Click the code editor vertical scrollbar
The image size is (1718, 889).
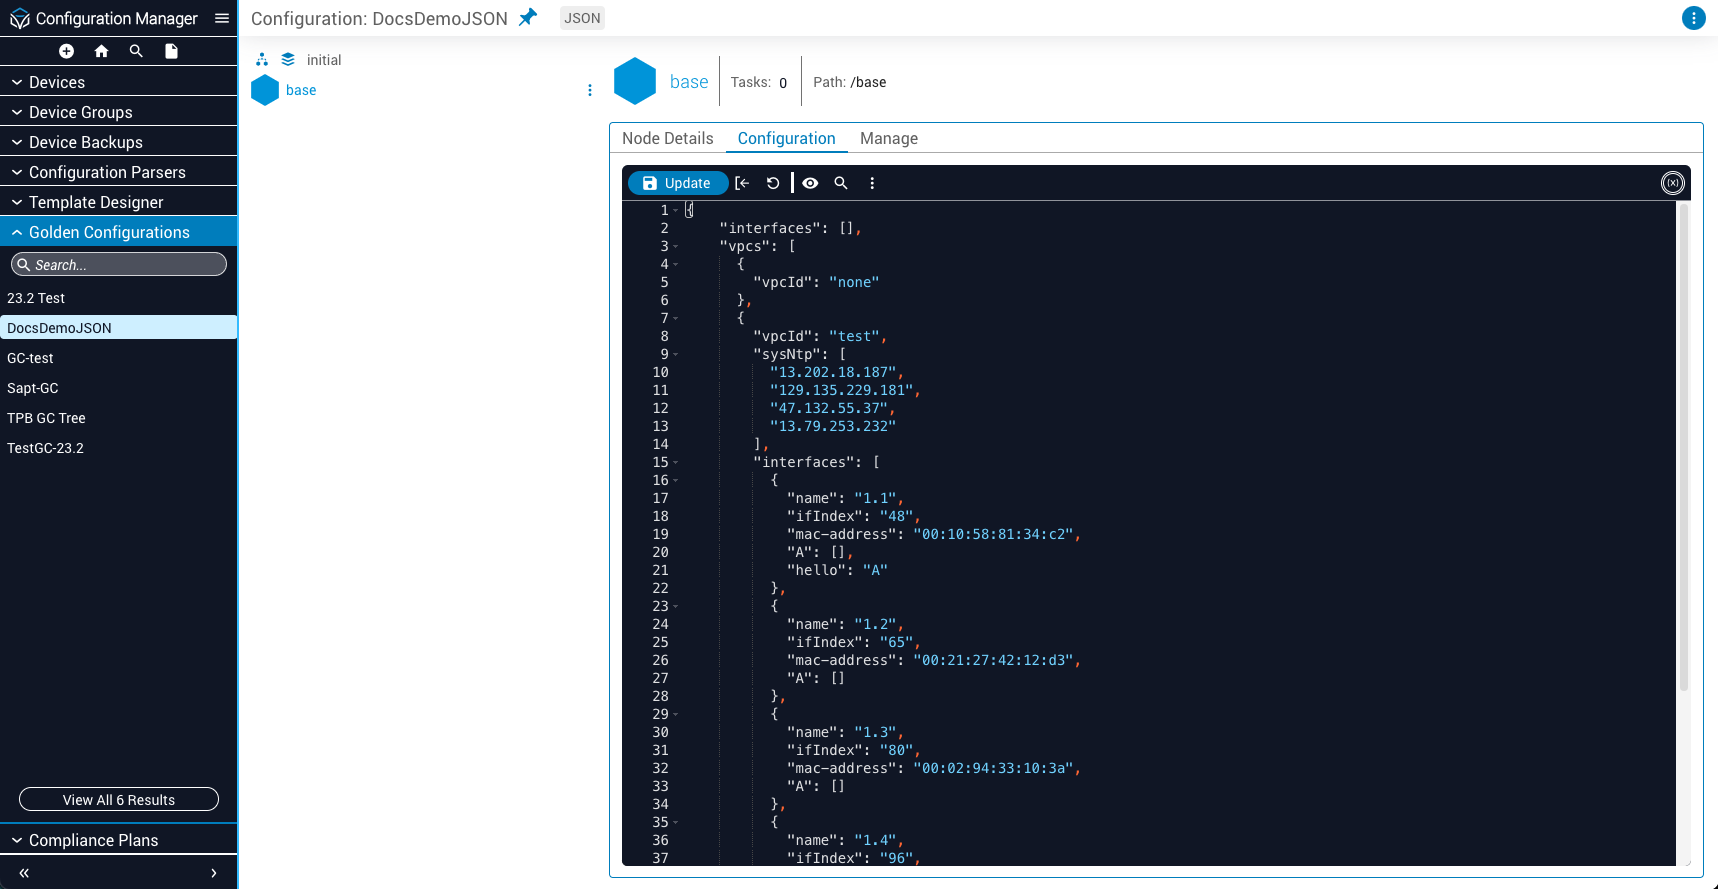click(1683, 450)
